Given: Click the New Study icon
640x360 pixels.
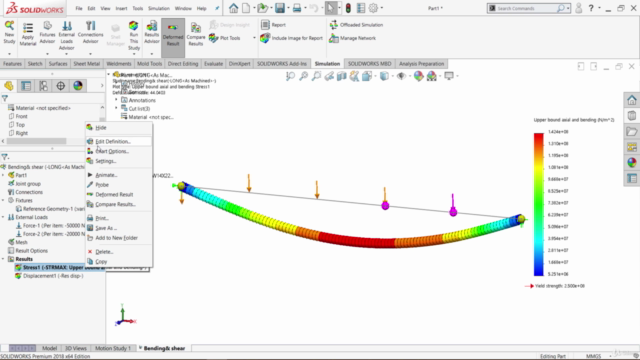Looking at the screenshot, I should tap(9, 26).
